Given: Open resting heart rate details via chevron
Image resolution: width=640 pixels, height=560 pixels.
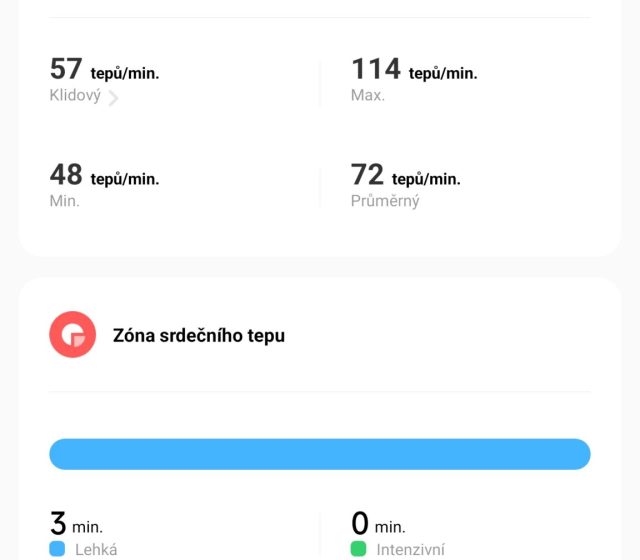Looking at the screenshot, I should click(x=113, y=98).
